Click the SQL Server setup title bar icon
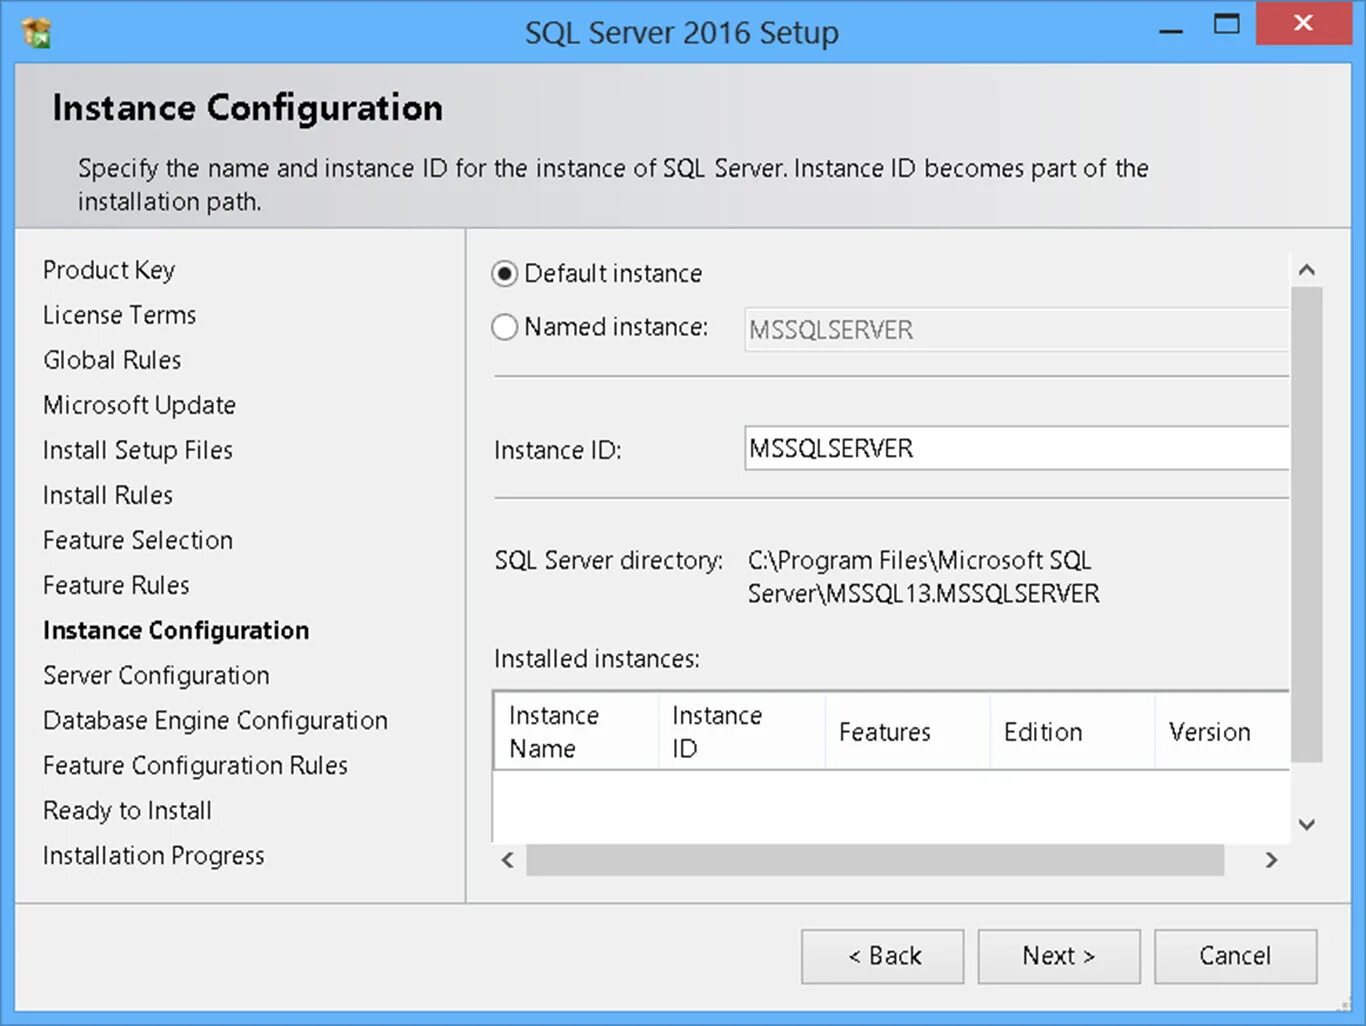Screen dimensions: 1366x1026 pos(37,32)
